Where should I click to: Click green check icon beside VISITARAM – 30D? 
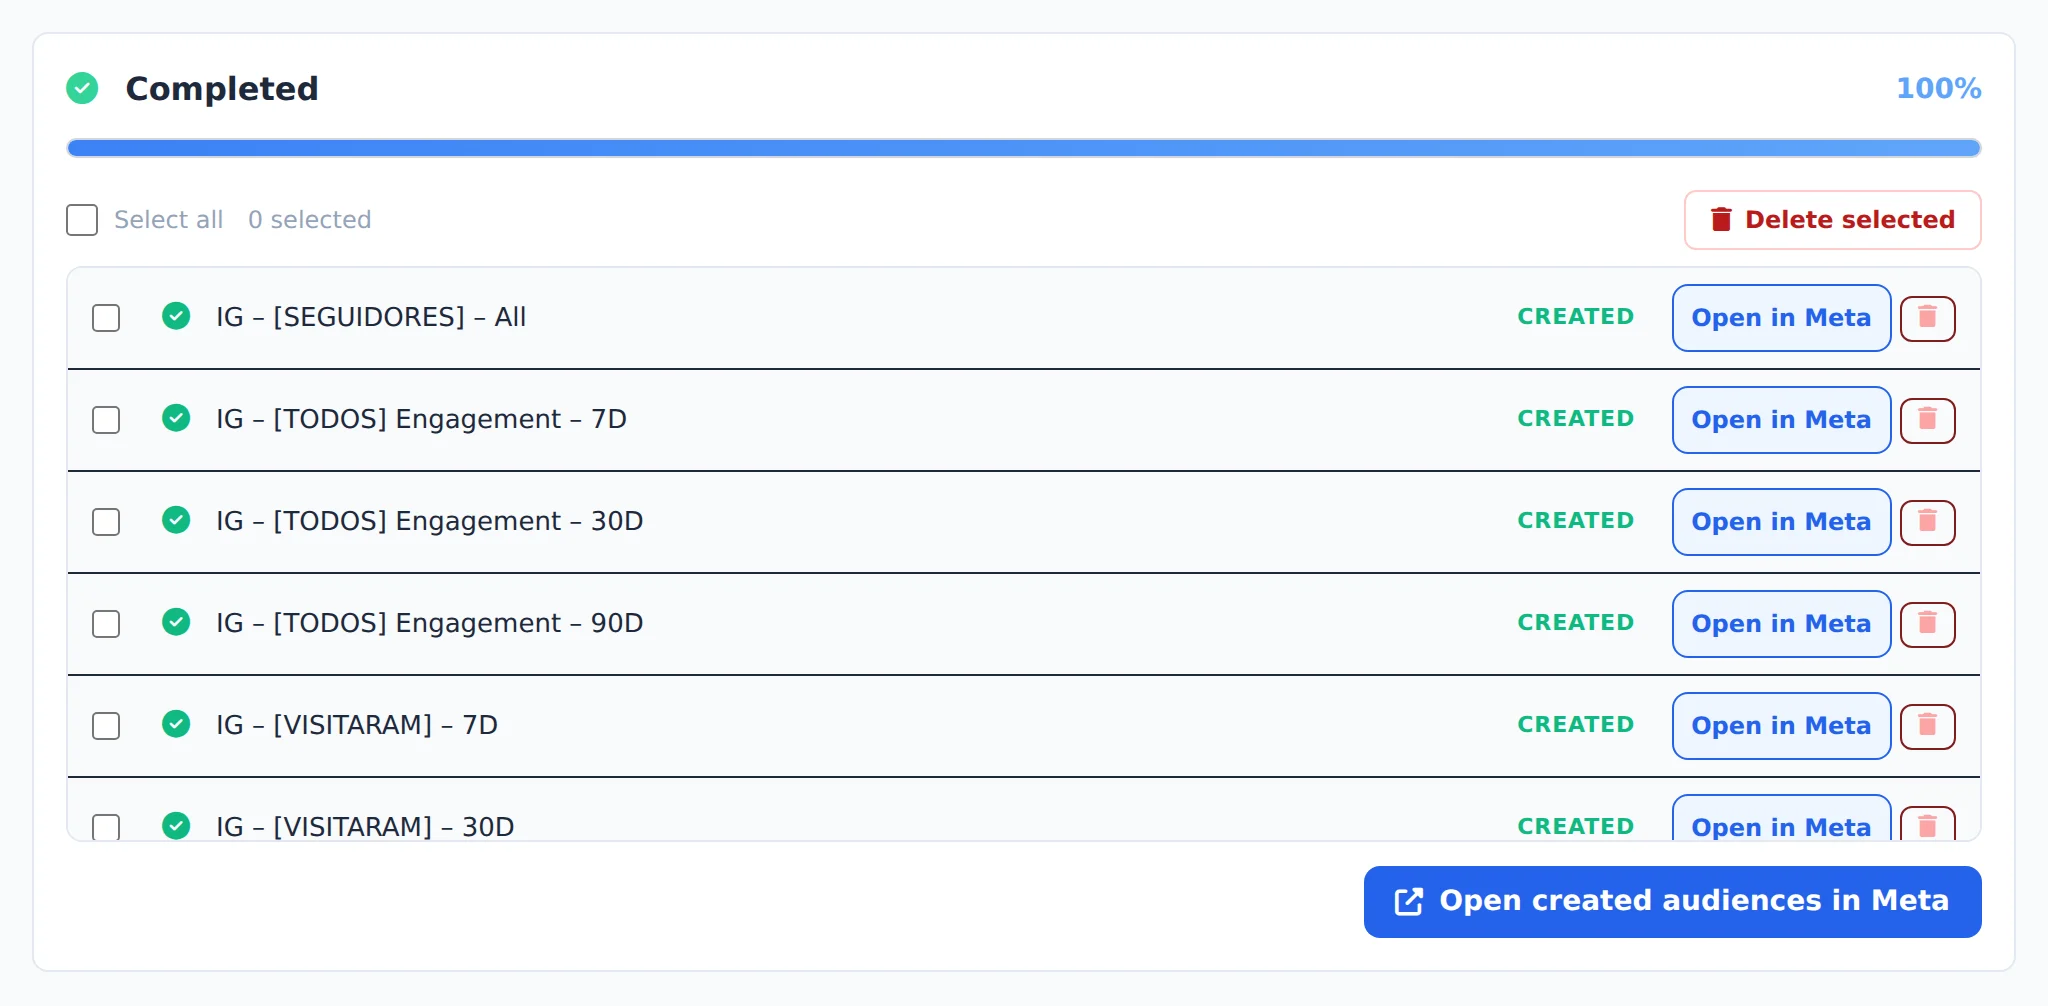pyautogui.click(x=176, y=826)
